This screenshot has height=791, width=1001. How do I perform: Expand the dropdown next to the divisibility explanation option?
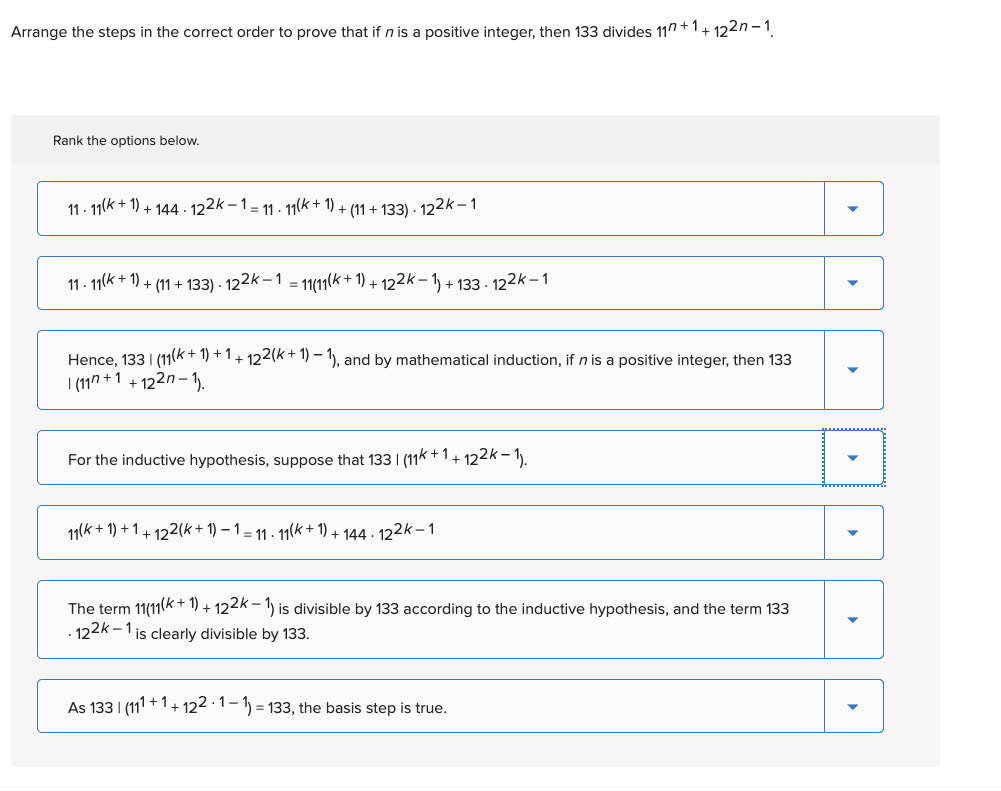click(852, 619)
